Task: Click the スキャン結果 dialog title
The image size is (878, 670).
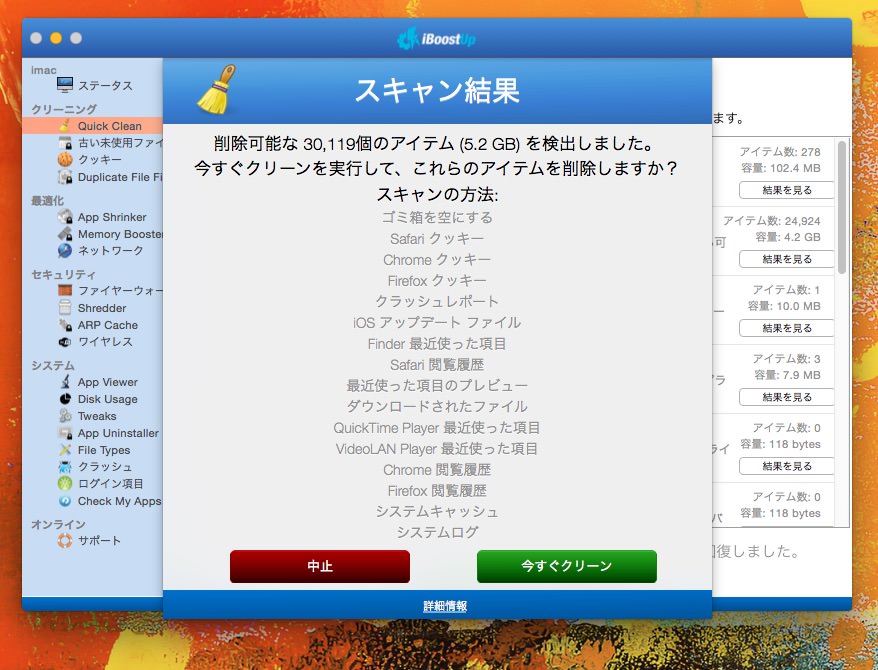Action: pos(437,90)
